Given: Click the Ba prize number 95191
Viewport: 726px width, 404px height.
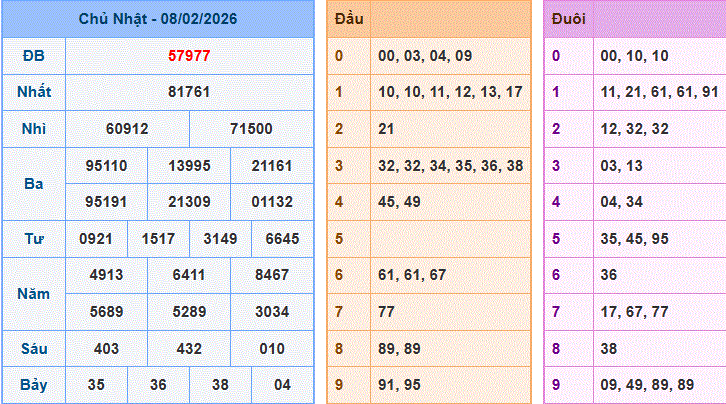Looking at the screenshot, I should click(106, 202).
